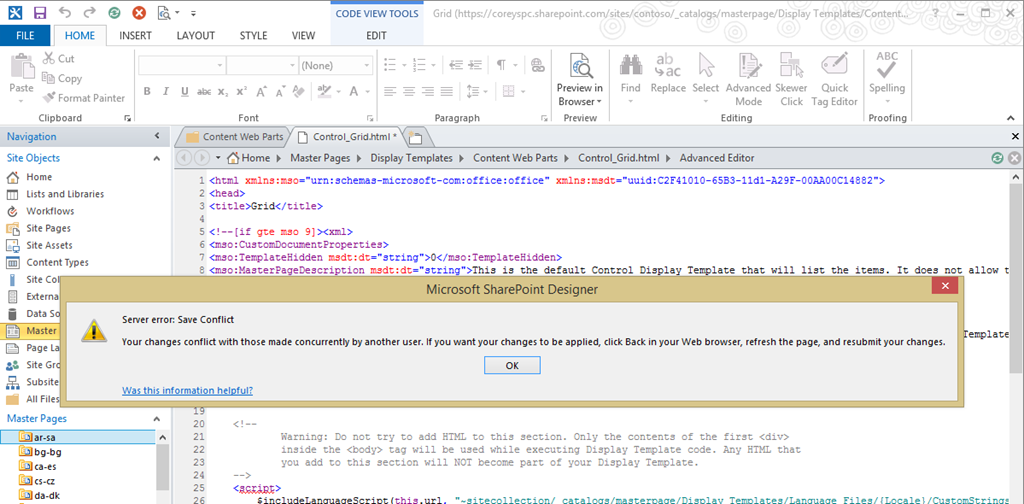
Task: Toggle Italic formatting
Action: (x=166, y=91)
